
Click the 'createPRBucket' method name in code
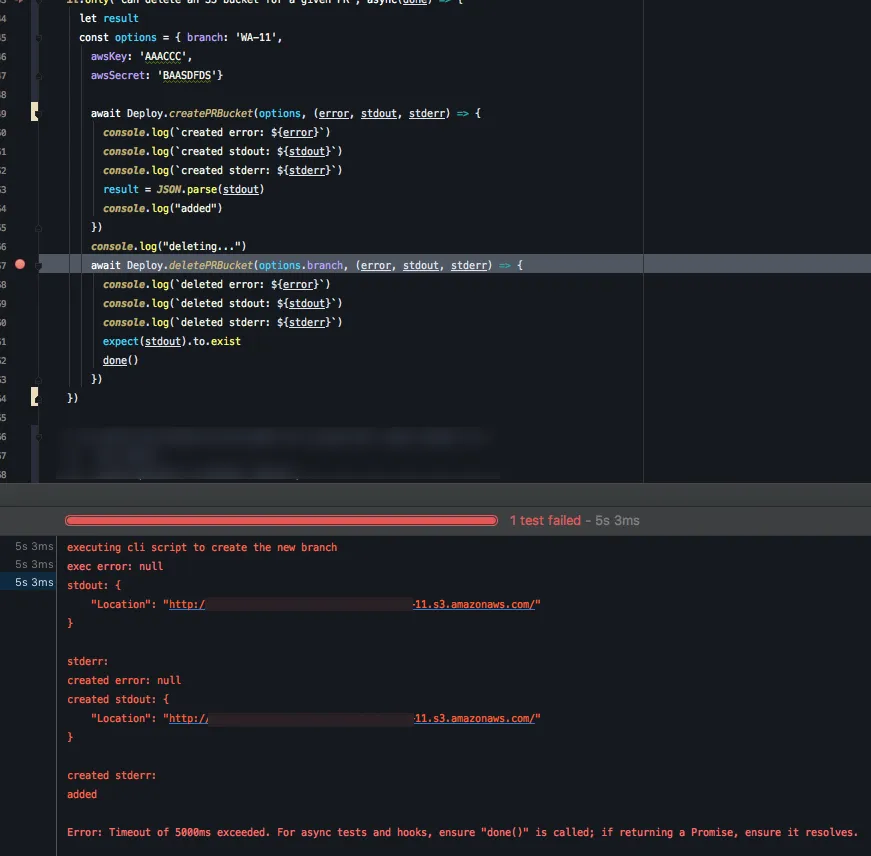[x=211, y=113]
